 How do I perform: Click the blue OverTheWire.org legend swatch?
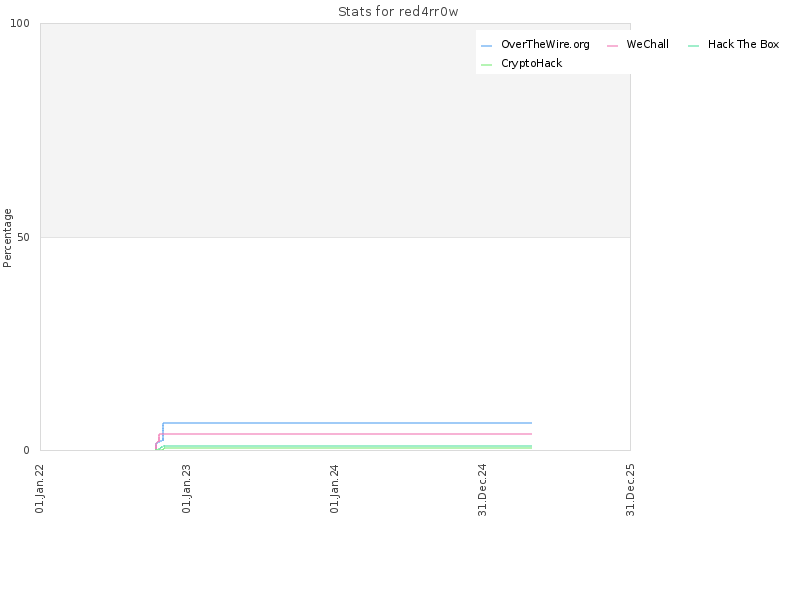point(487,46)
